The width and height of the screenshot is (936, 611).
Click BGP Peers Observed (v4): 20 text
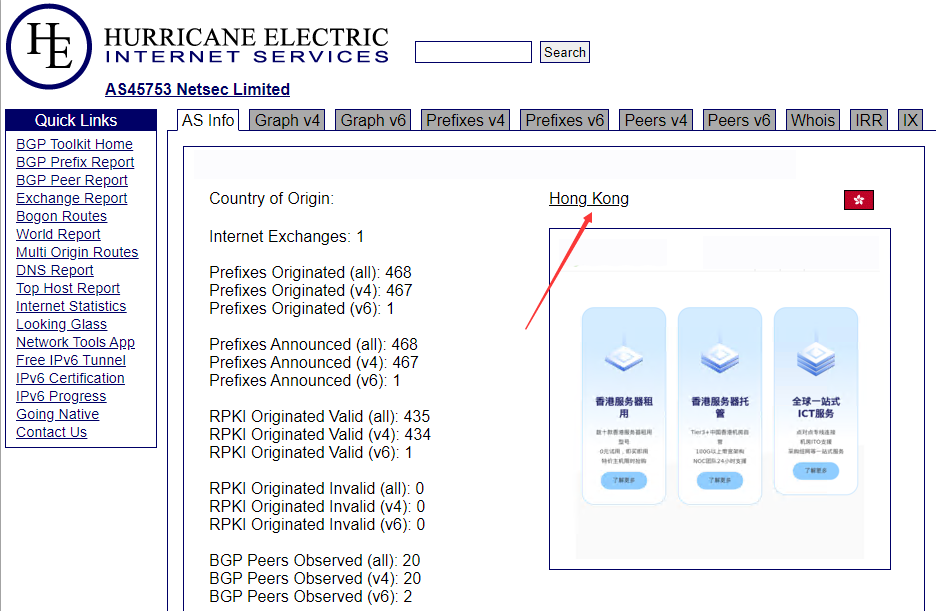(315, 578)
